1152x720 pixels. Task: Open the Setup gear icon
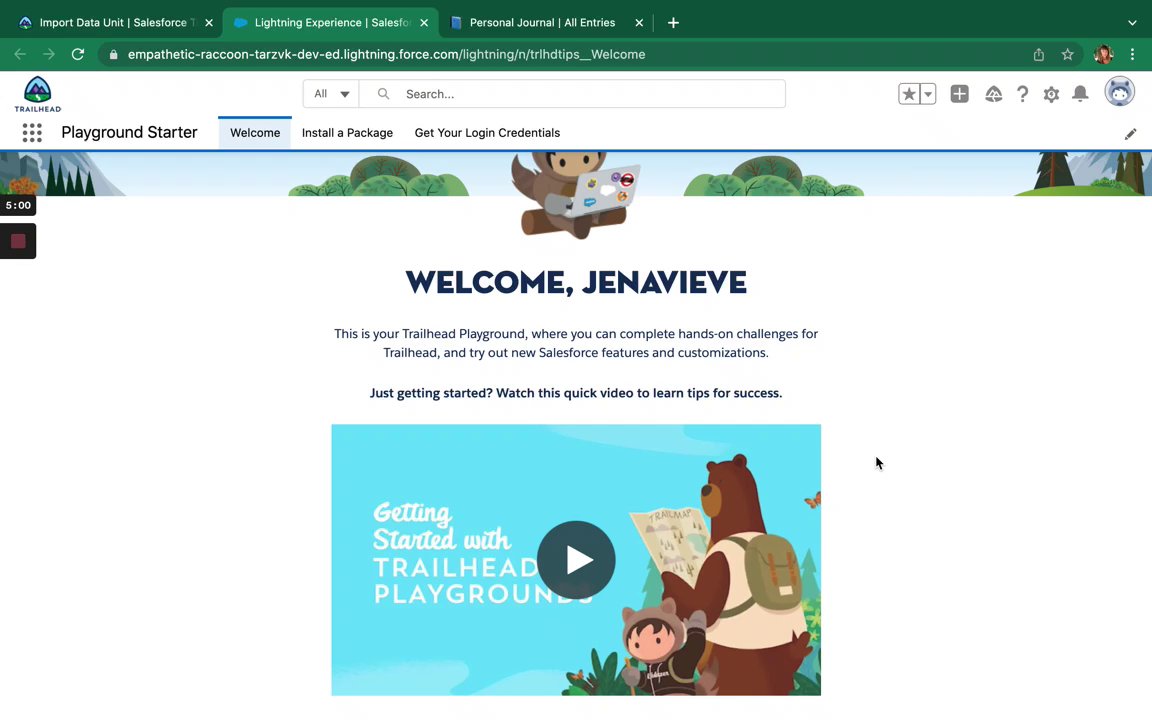pyautogui.click(x=1051, y=94)
